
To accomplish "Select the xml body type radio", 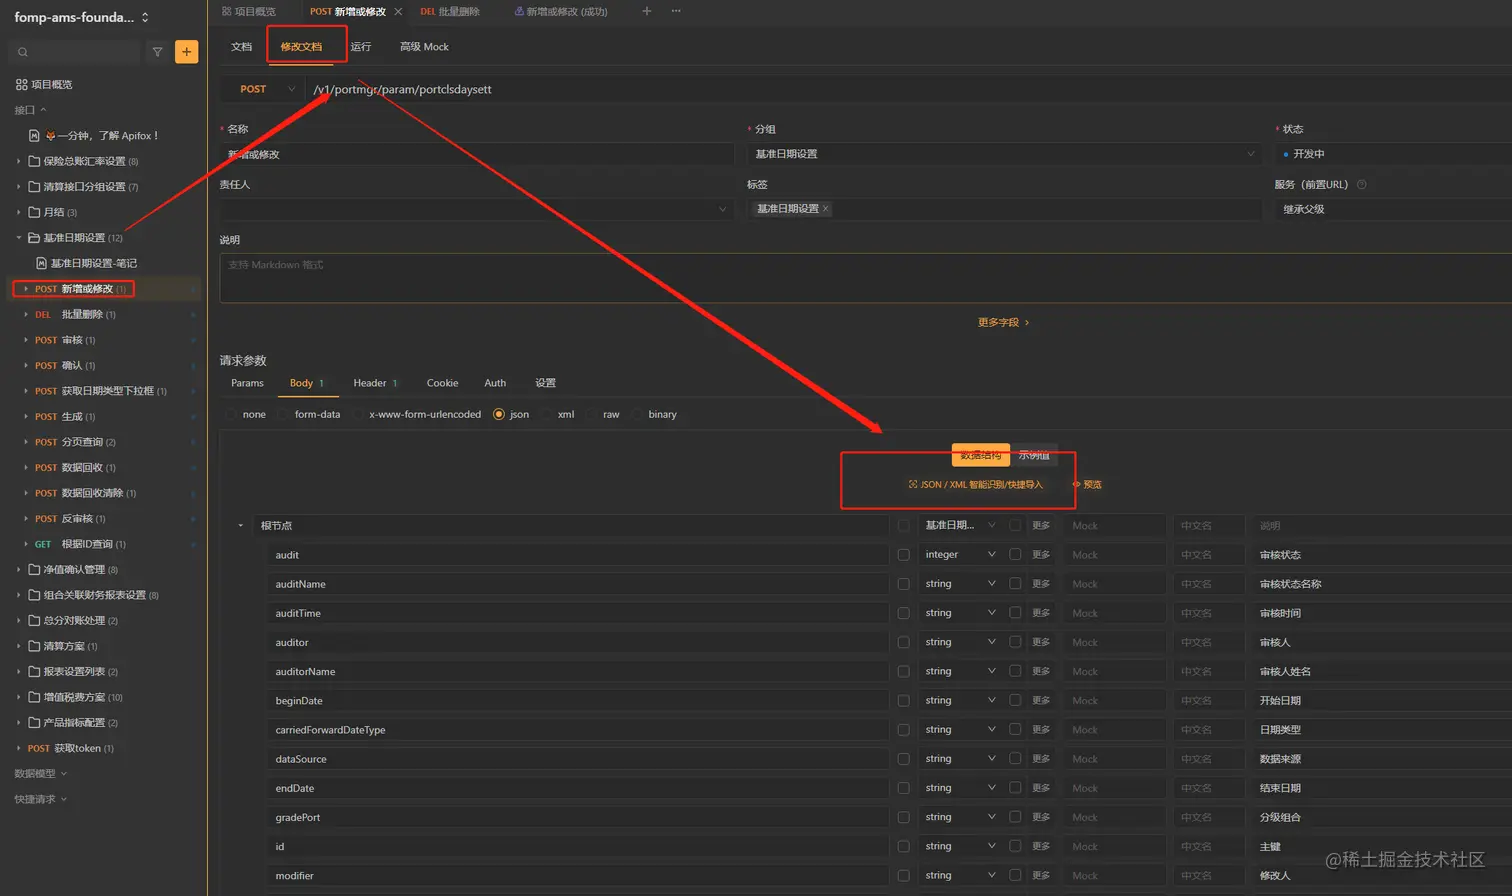I will 546,415.
